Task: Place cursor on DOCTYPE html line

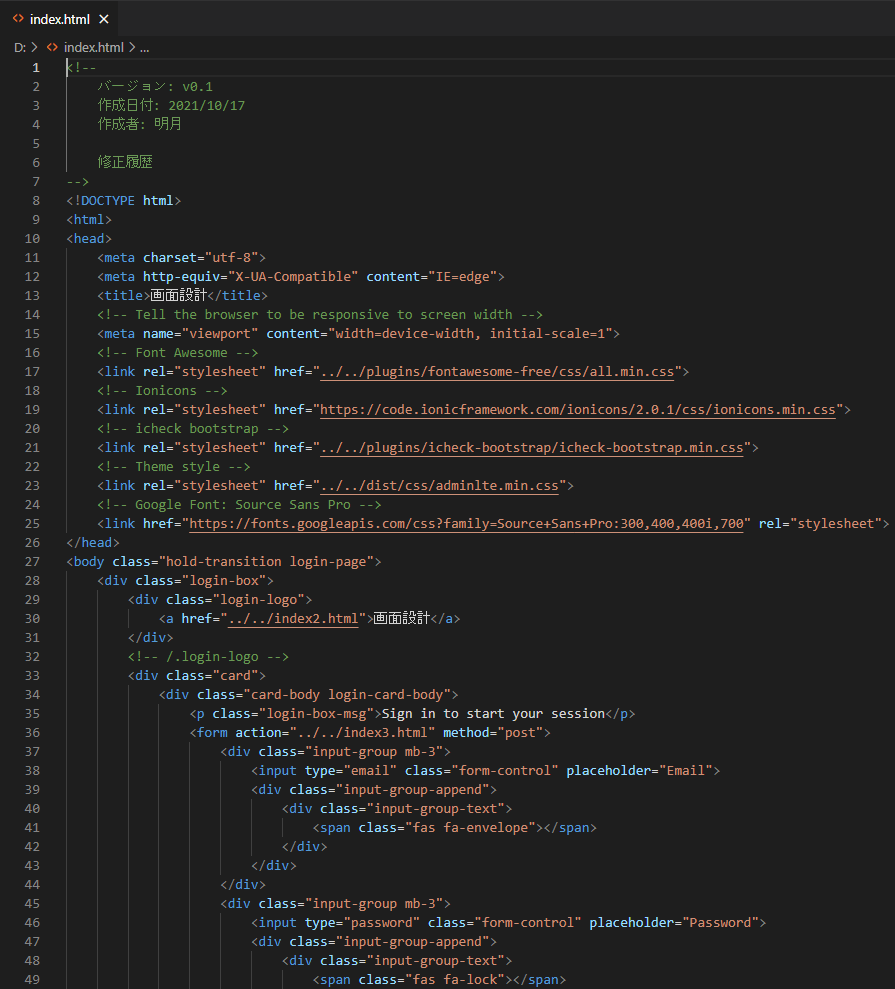Action: point(124,201)
